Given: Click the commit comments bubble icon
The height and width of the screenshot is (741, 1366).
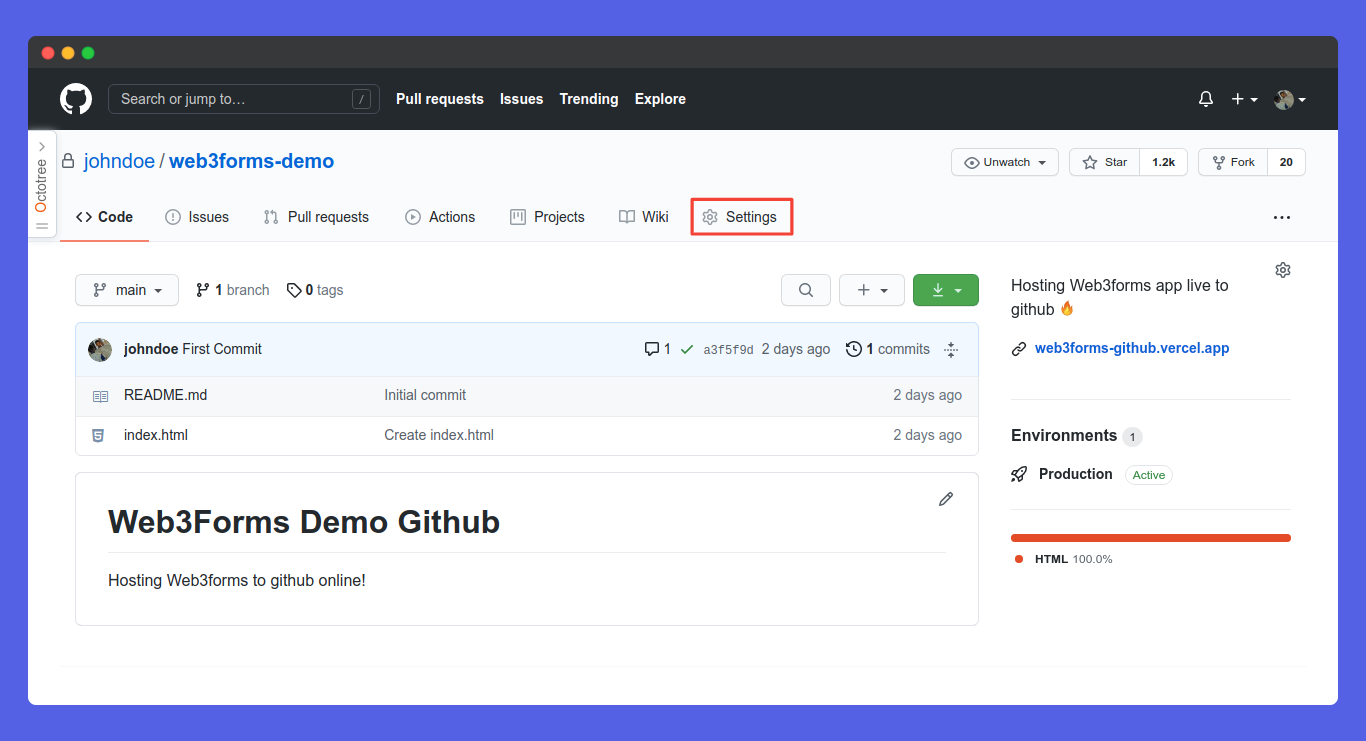Looking at the screenshot, I should click(652, 349).
